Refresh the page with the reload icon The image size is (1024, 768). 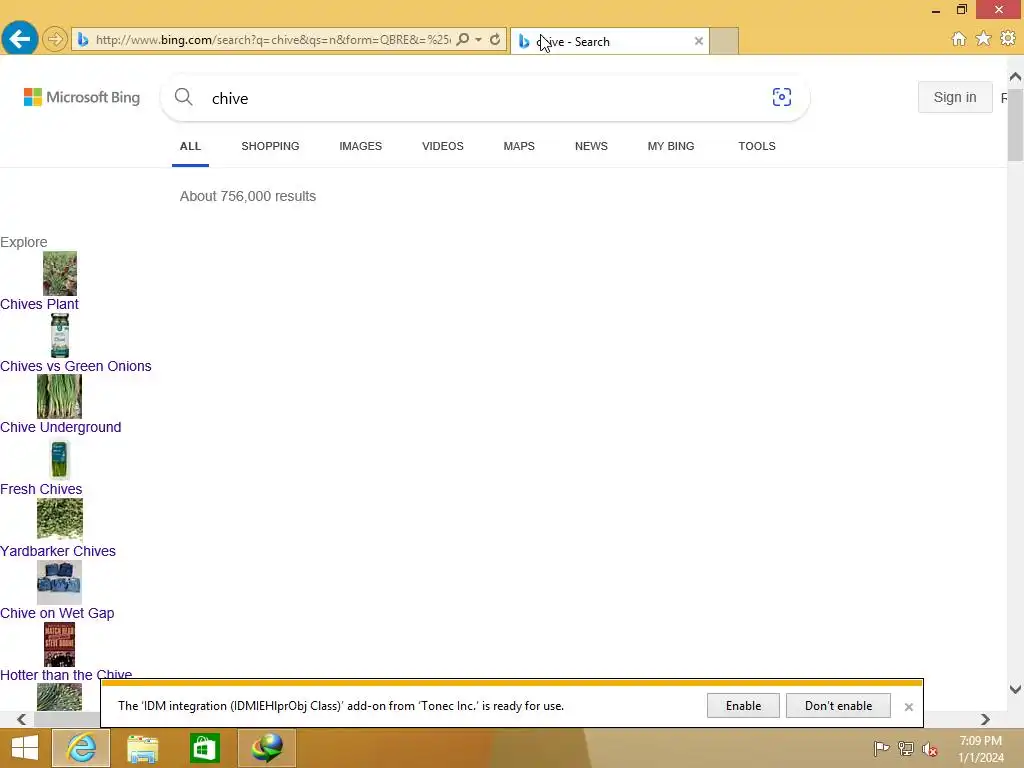click(495, 39)
